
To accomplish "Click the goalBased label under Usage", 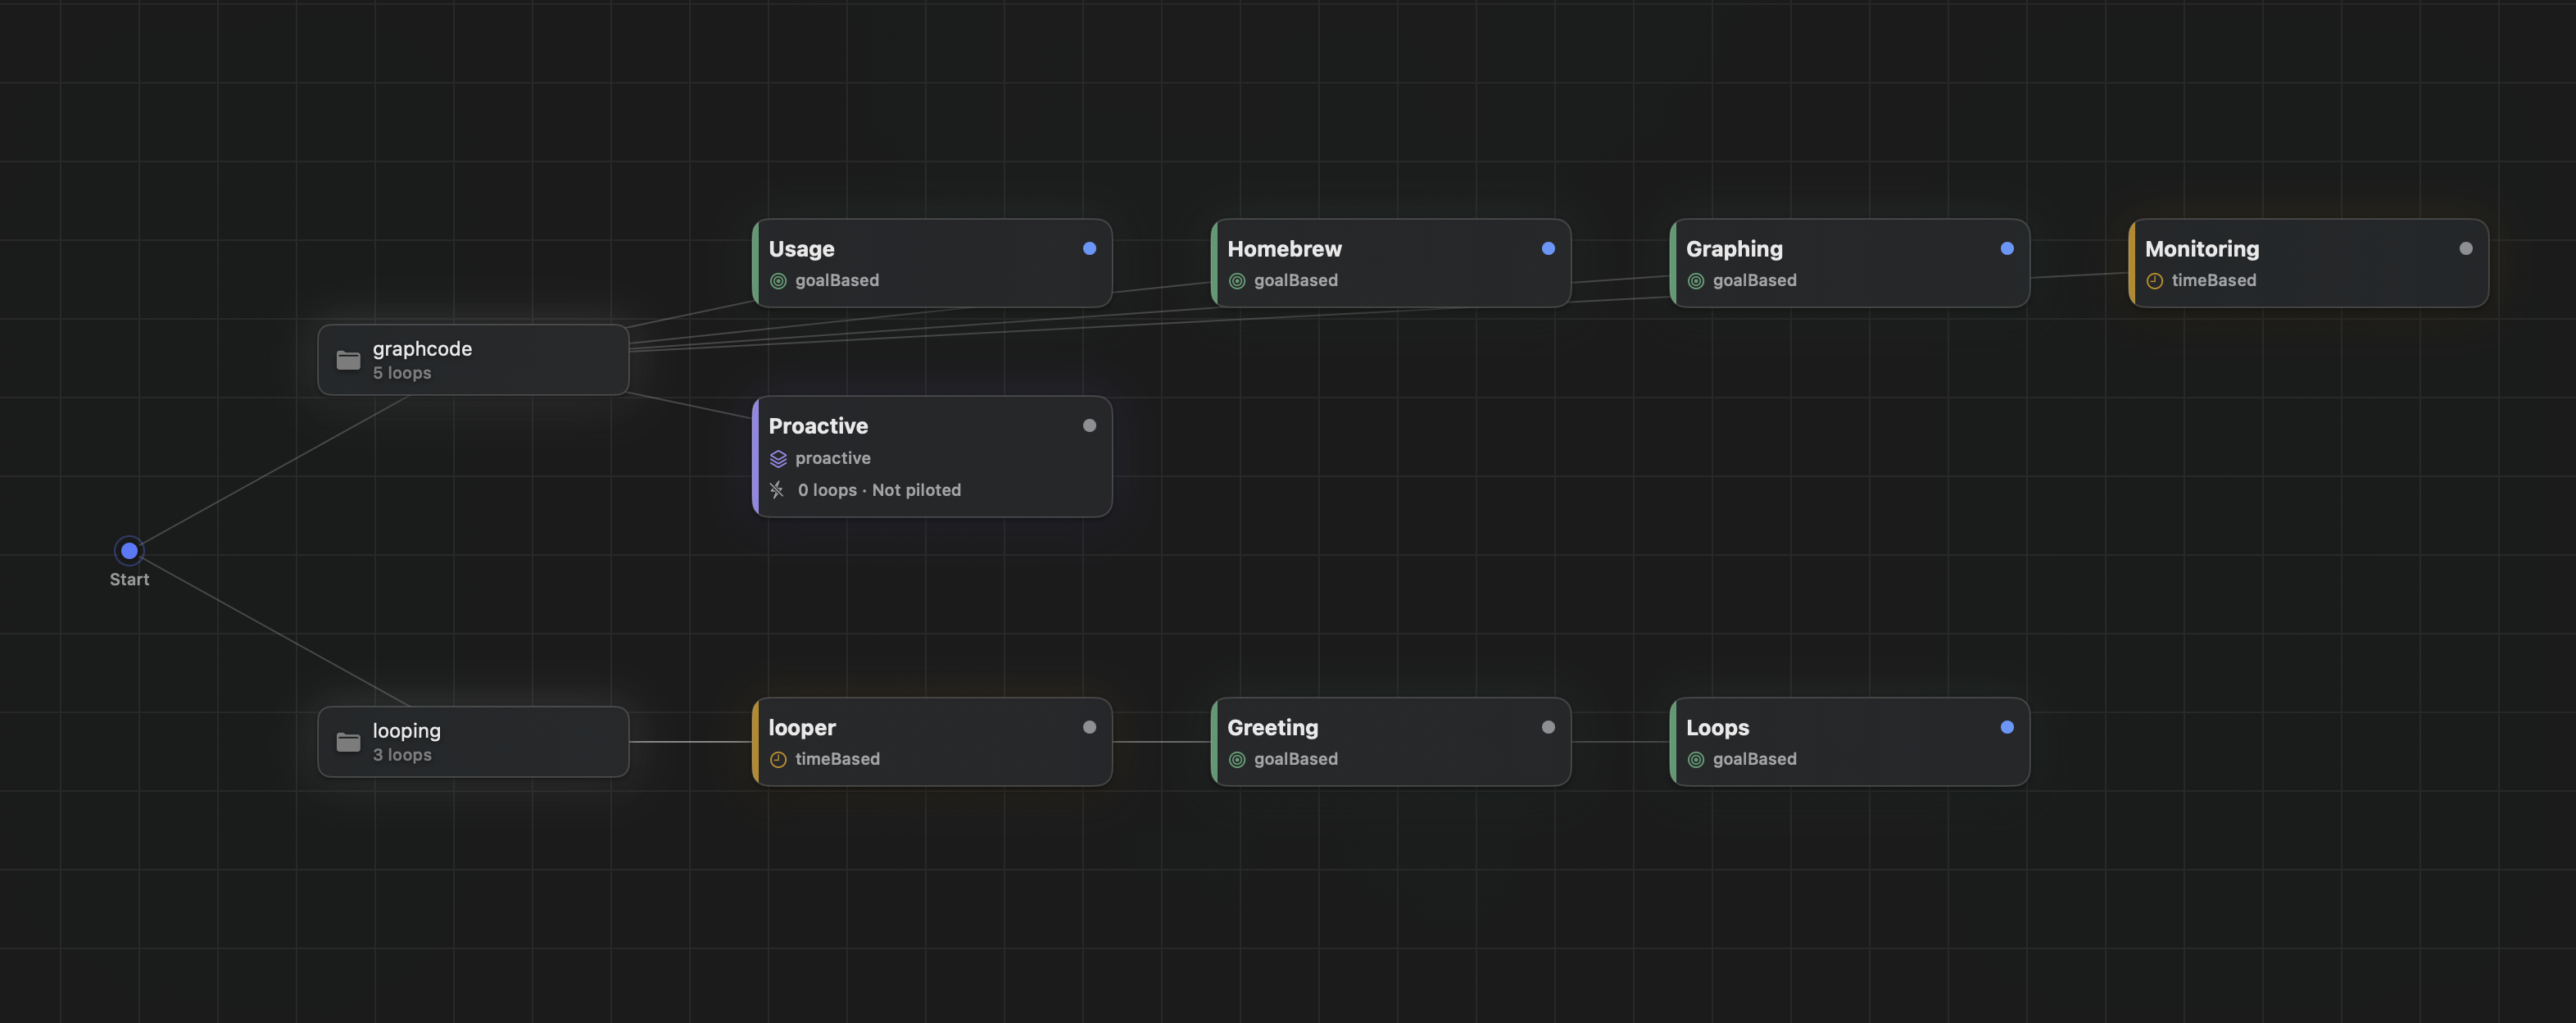I will [x=837, y=281].
